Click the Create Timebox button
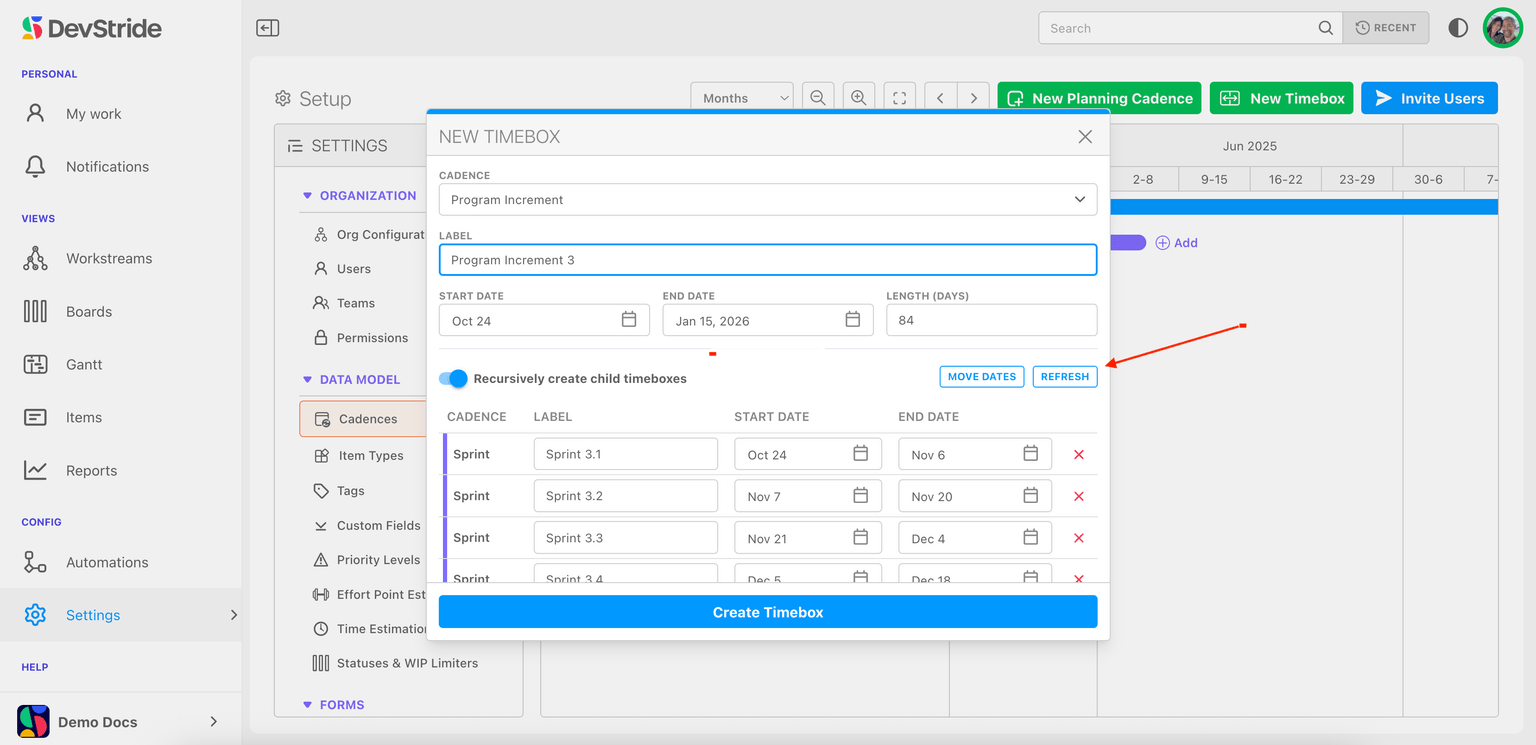This screenshot has width=1536, height=745. [767, 612]
